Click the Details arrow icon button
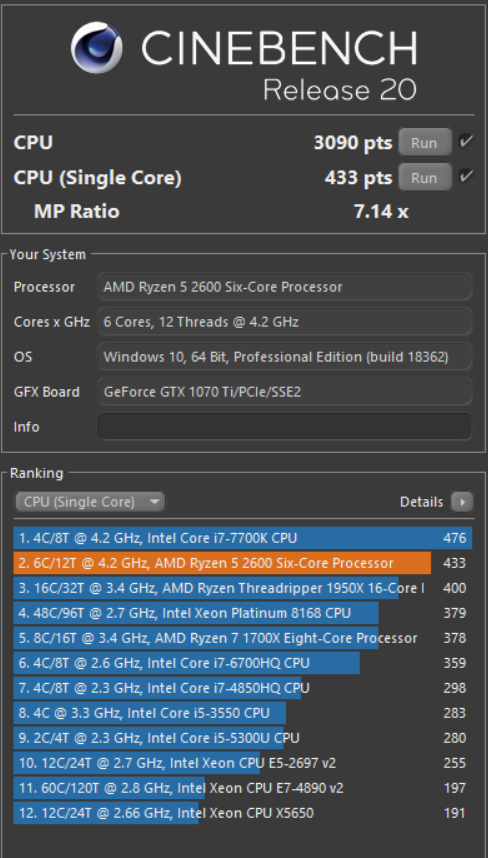The image size is (488, 858). (x=462, y=502)
